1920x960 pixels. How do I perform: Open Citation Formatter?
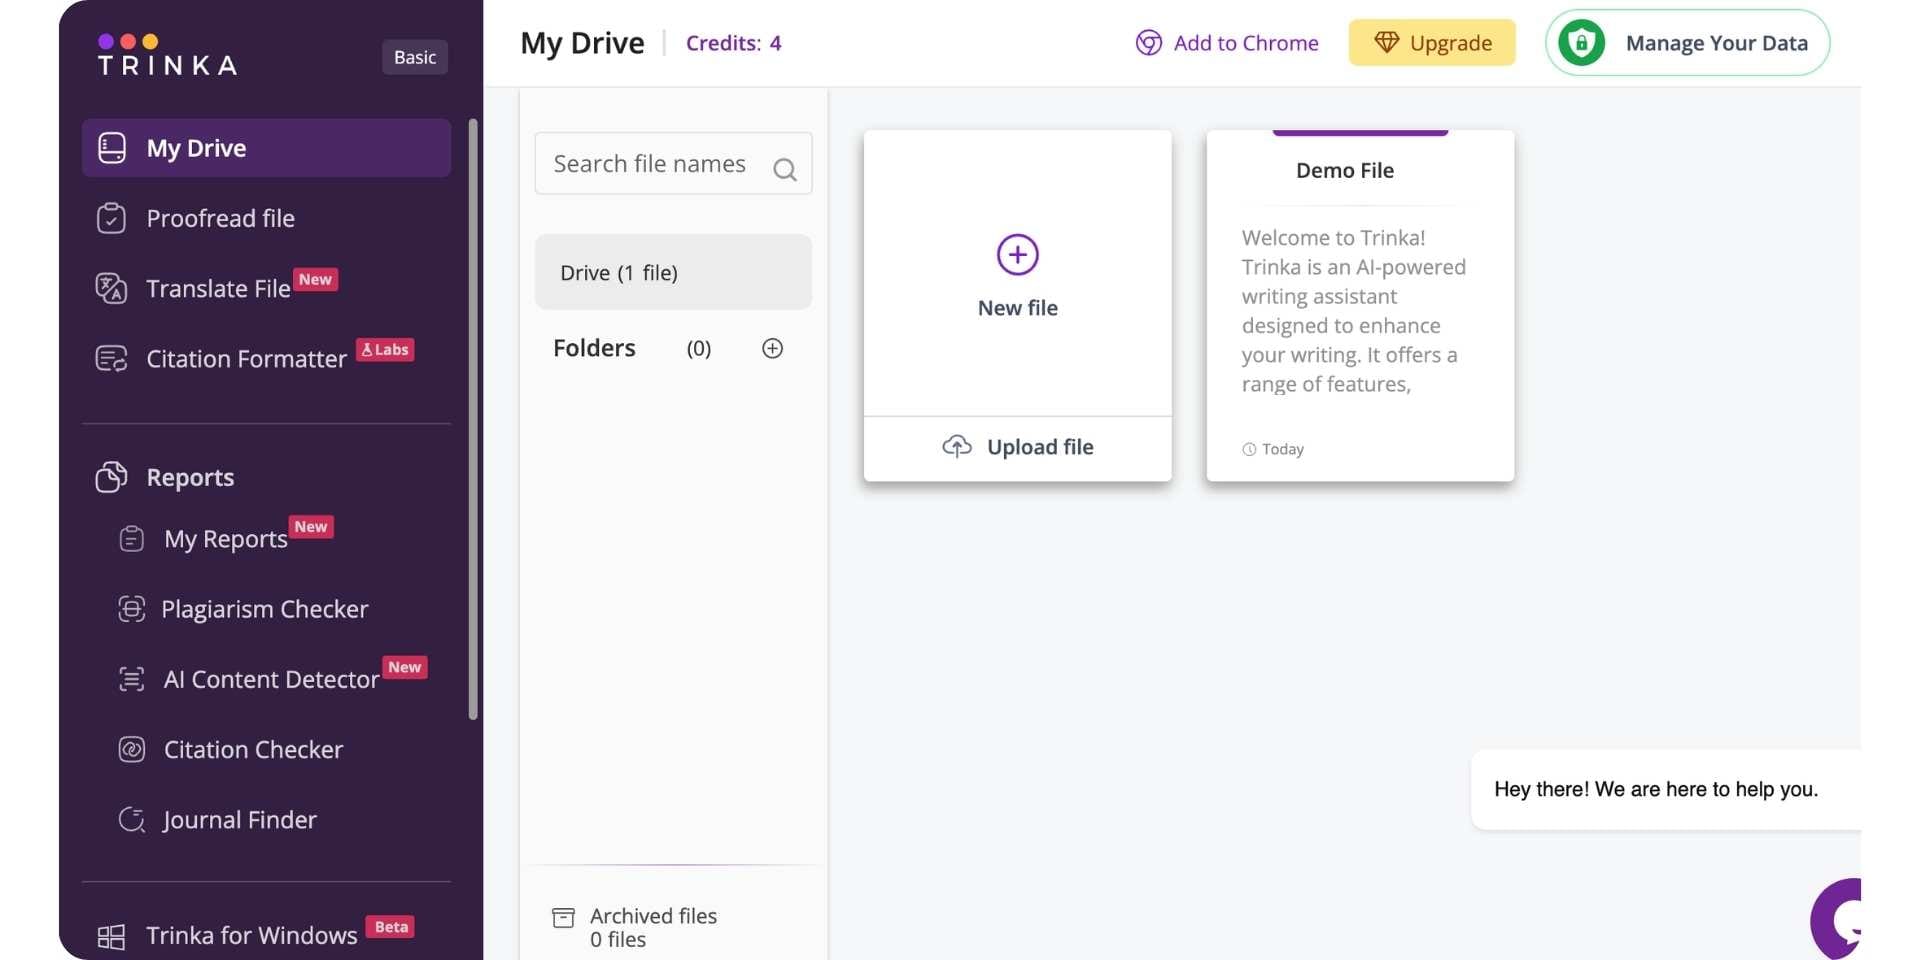(x=266, y=358)
